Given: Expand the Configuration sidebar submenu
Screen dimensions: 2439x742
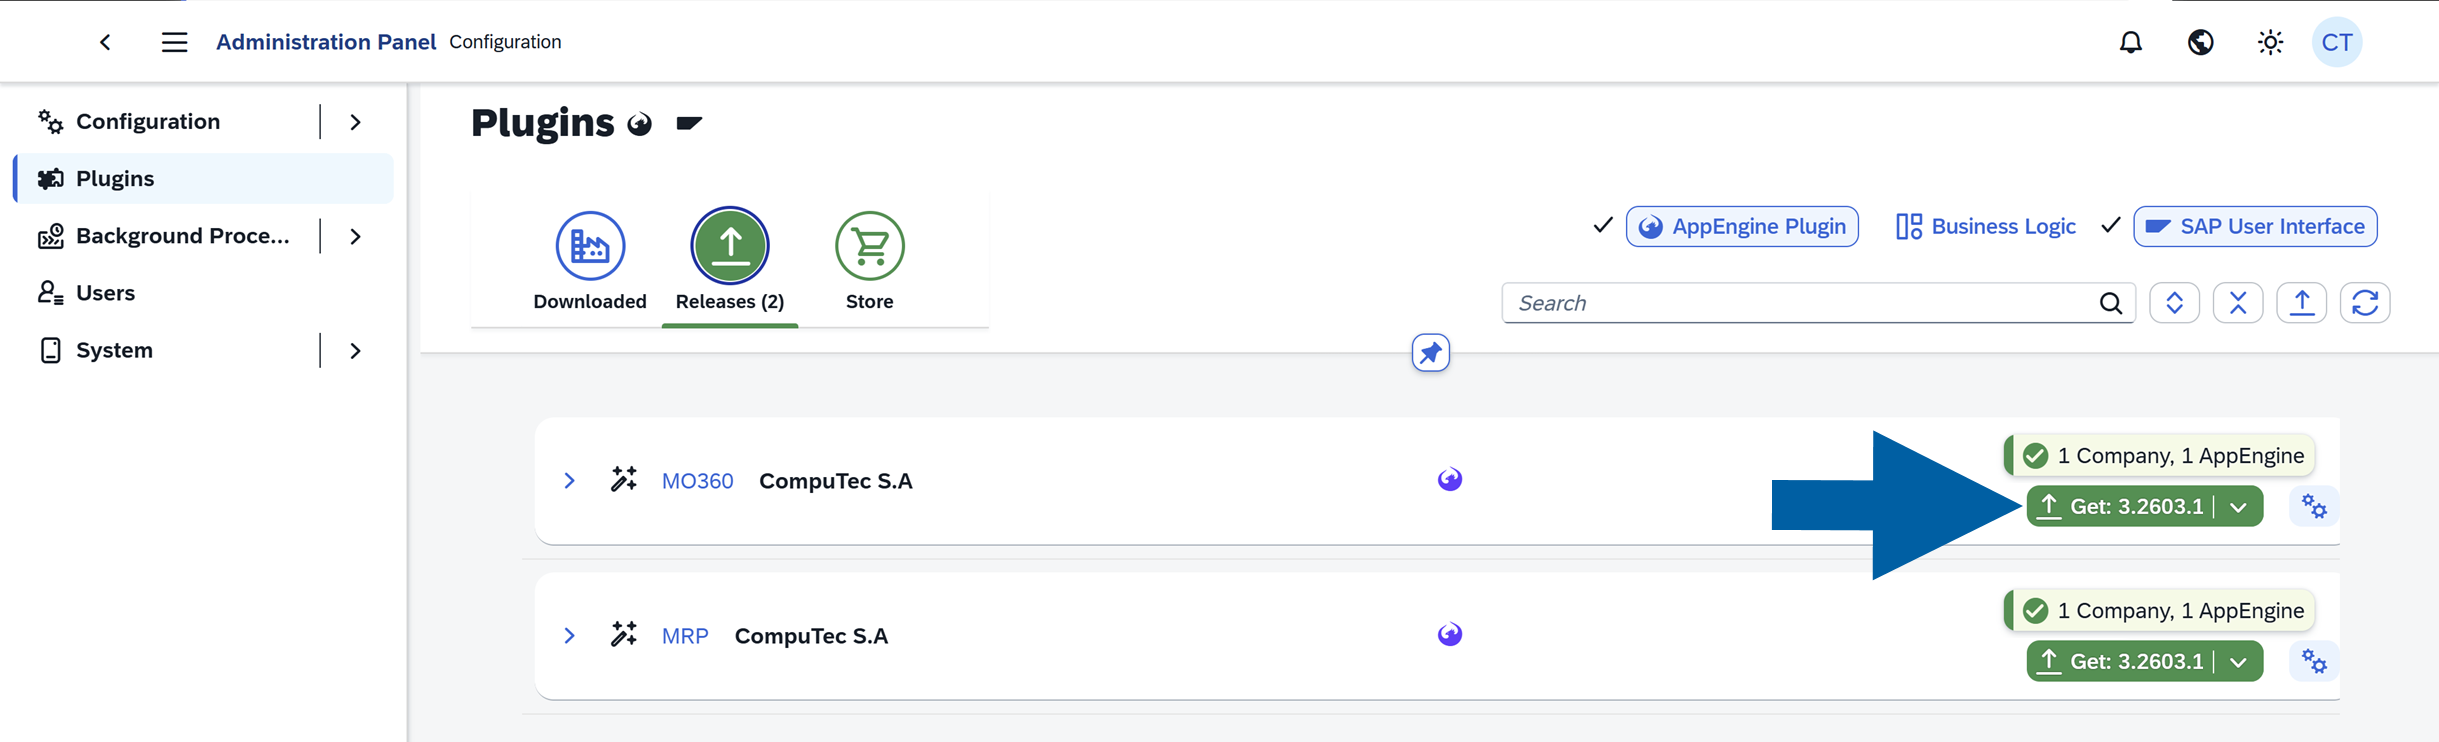Looking at the screenshot, I should pyautogui.click(x=355, y=122).
